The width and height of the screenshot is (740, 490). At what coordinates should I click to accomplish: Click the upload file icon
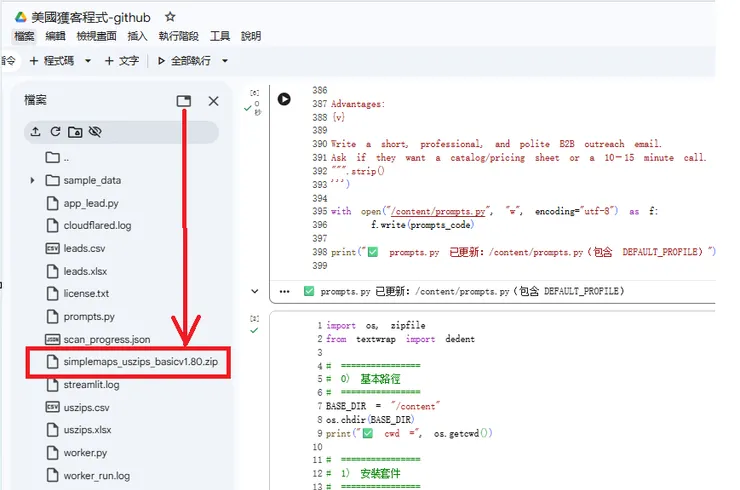pos(35,132)
